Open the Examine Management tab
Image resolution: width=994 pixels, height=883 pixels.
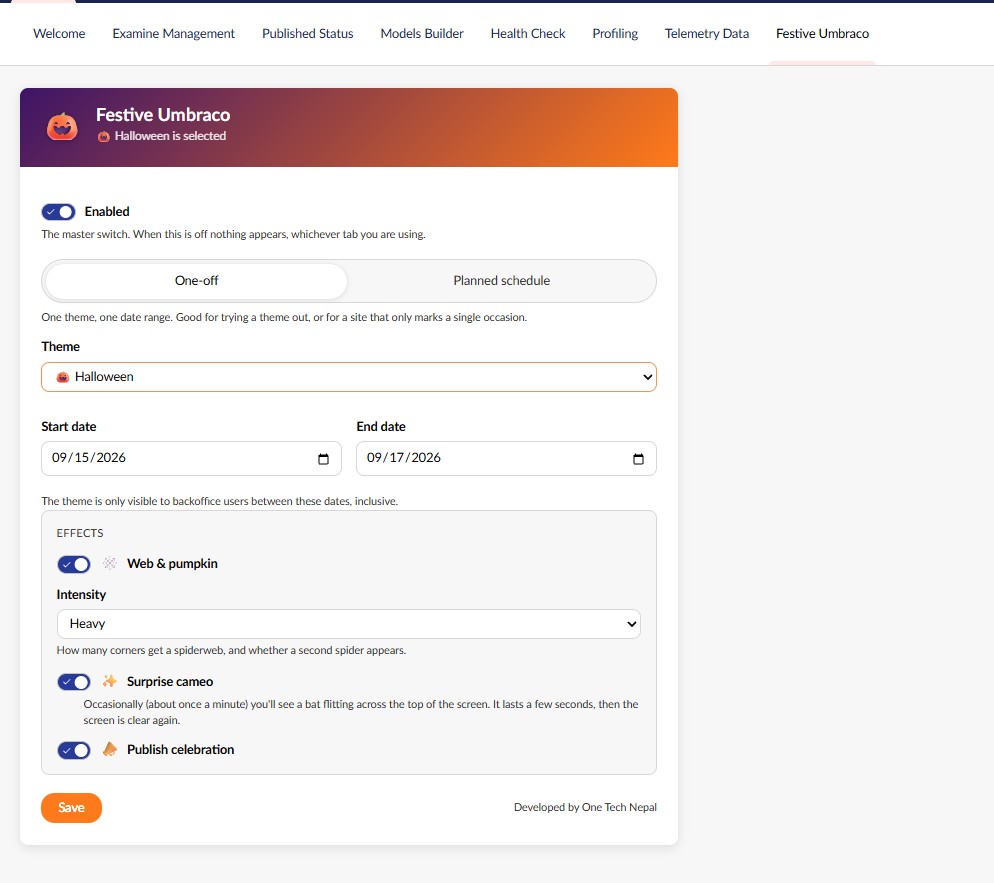[x=174, y=34]
